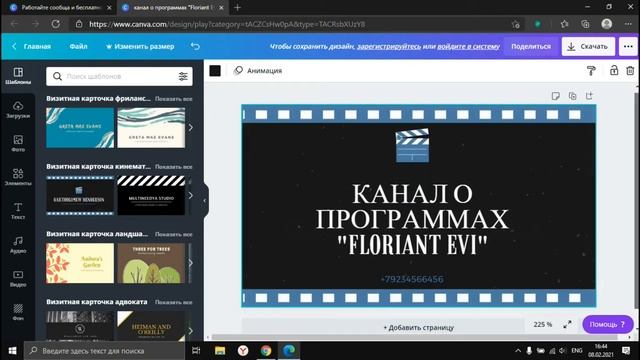Open the Текст panel in sidebar

[18, 211]
